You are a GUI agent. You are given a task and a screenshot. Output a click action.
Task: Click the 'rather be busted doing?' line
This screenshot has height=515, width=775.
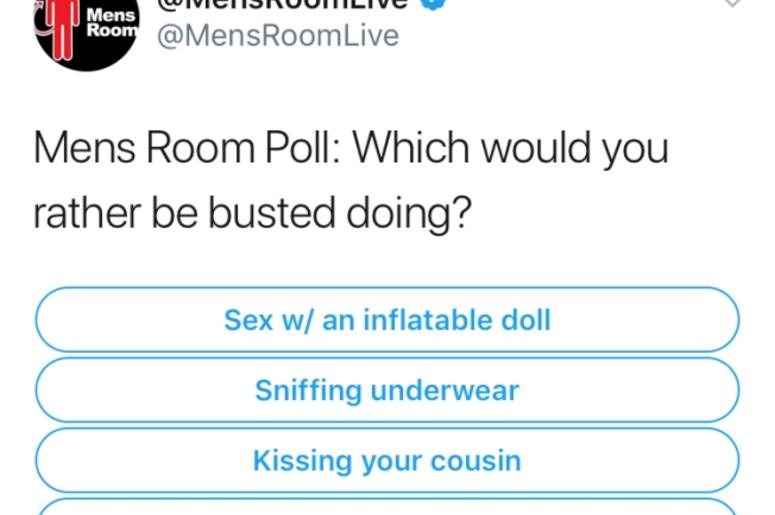click(253, 213)
